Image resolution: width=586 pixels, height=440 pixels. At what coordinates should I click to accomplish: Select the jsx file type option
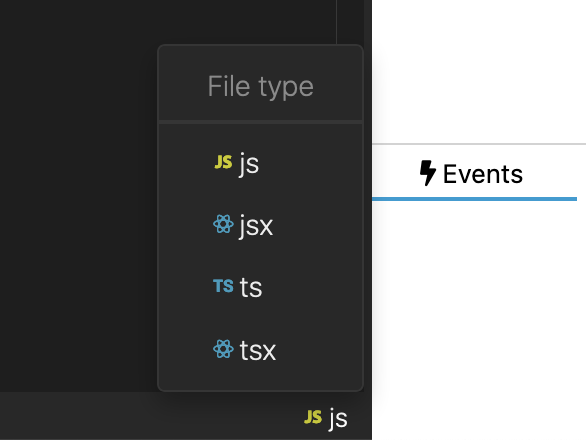click(x=260, y=225)
